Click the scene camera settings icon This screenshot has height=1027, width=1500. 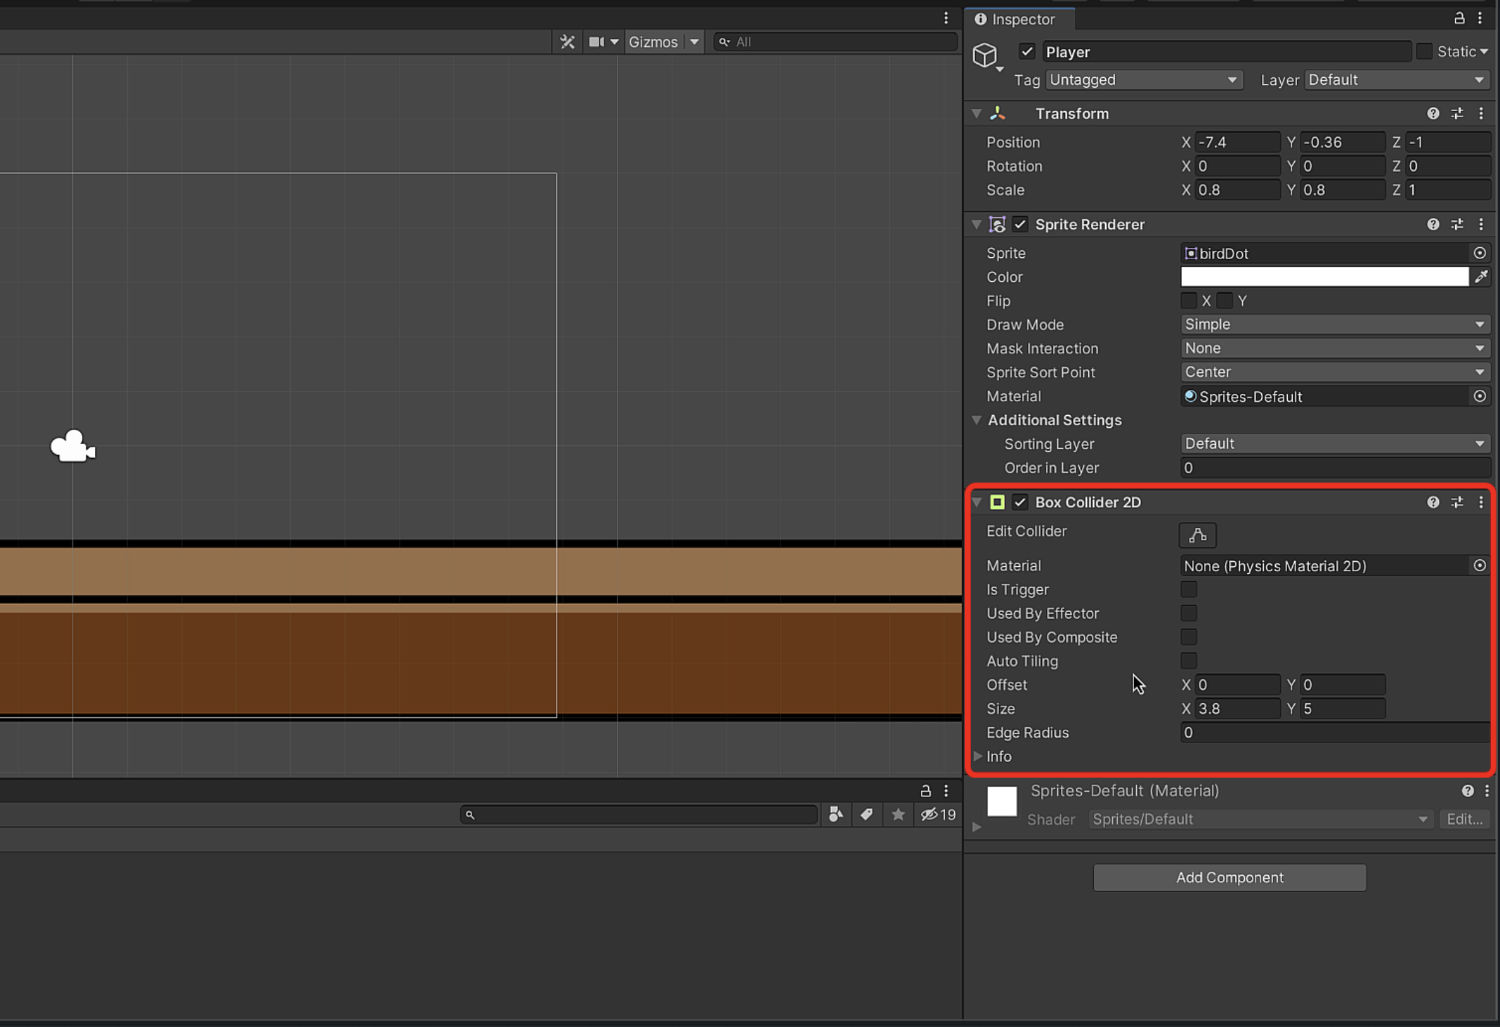point(597,42)
